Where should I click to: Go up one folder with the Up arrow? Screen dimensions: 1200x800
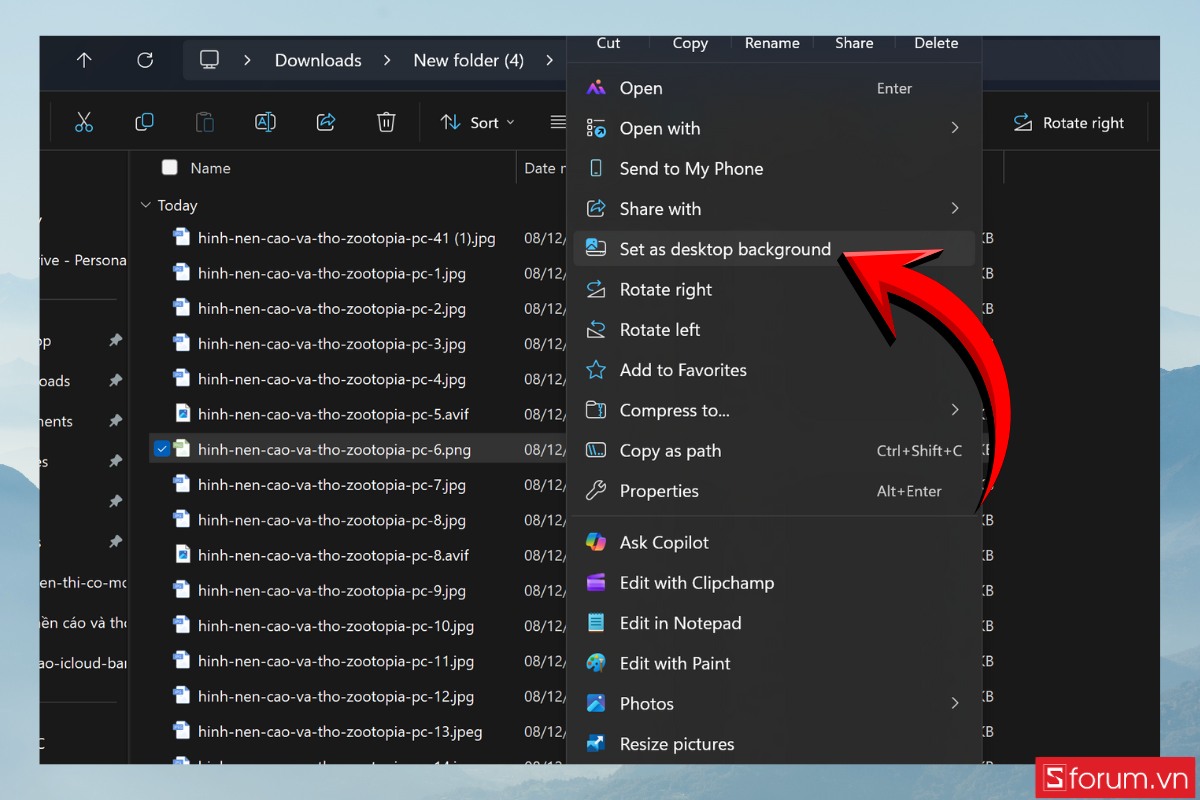pyautogui.click(x=84, y=60)
